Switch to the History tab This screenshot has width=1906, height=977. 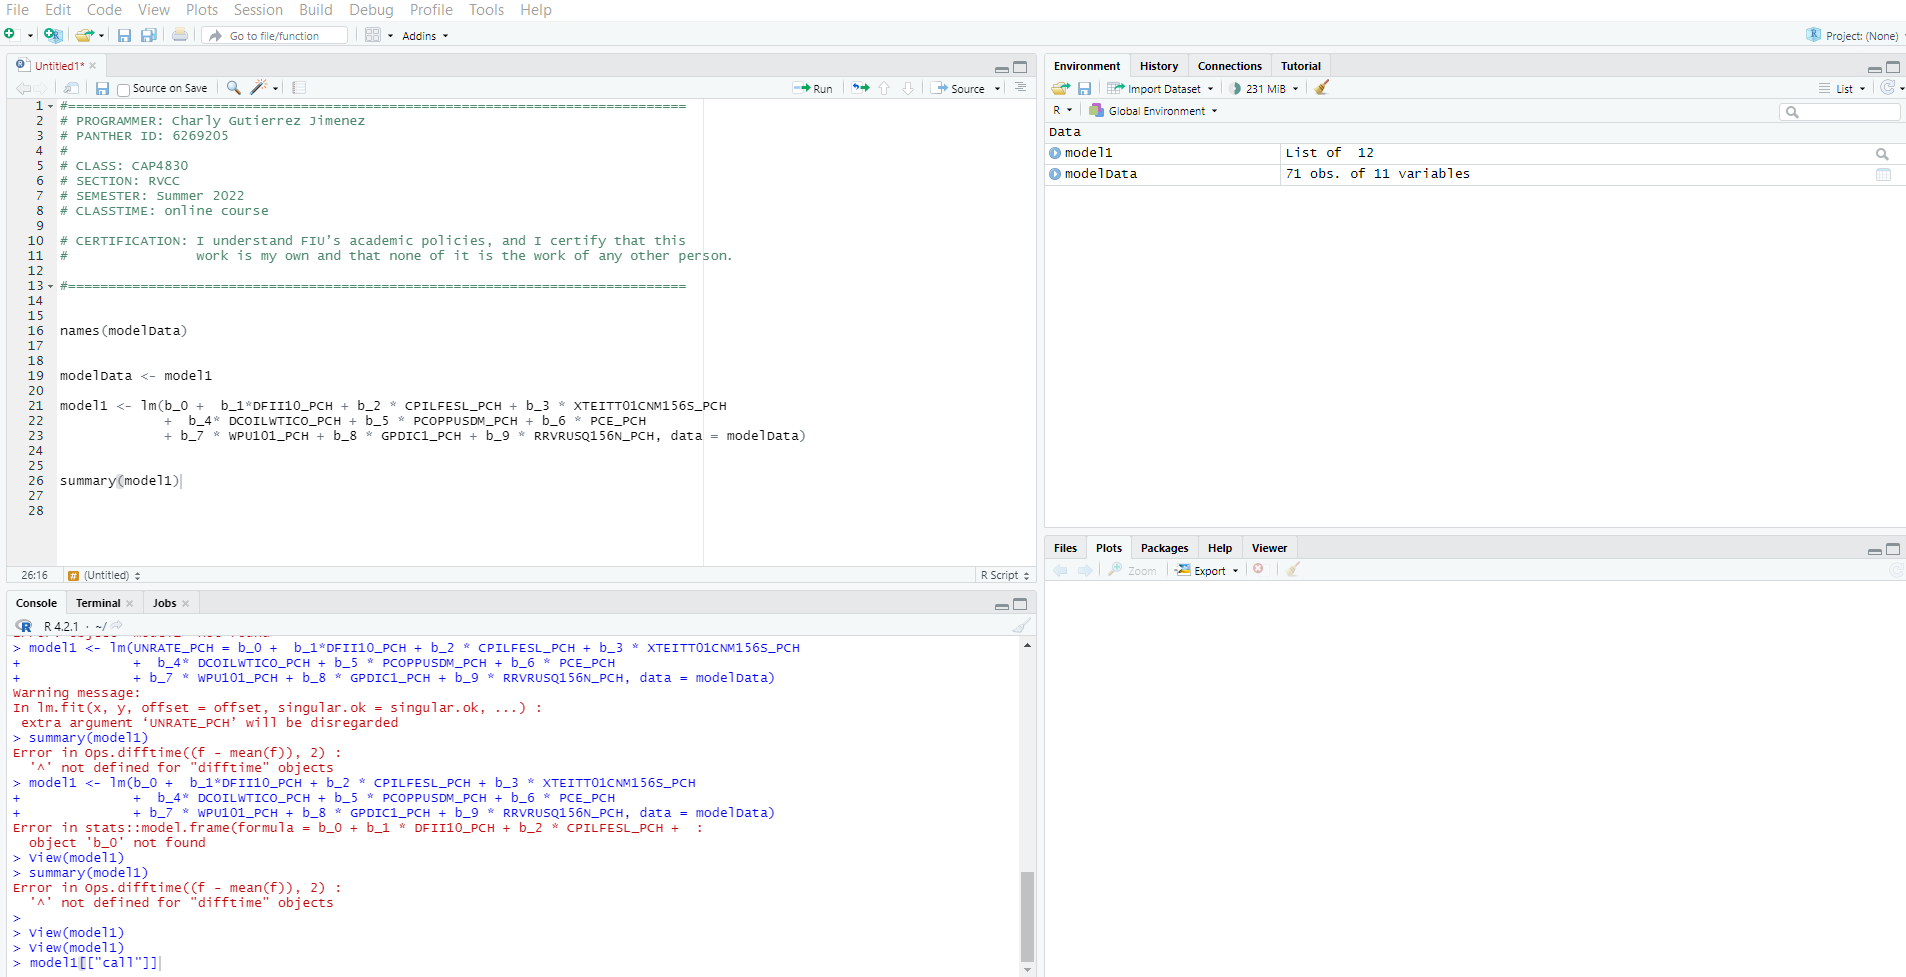[x=1158, y=65]
